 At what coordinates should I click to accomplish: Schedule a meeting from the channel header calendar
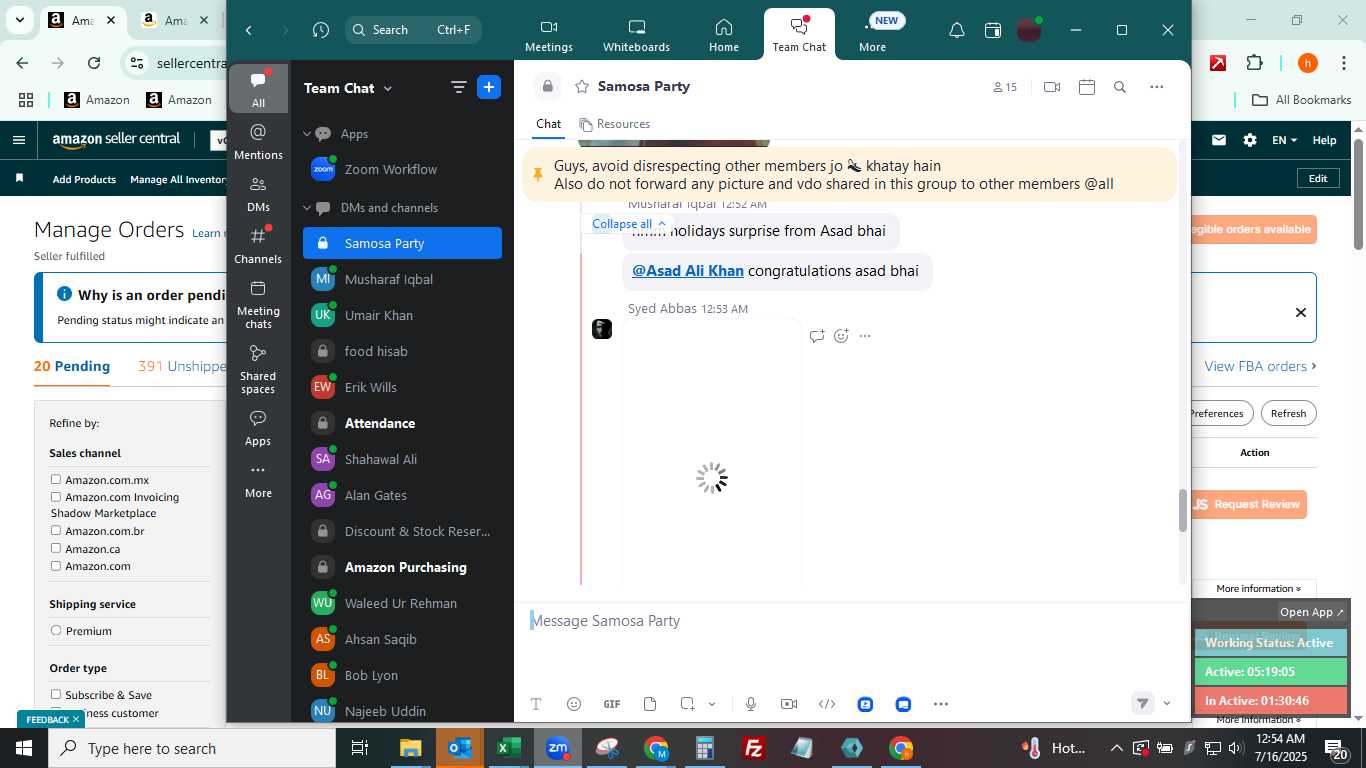tap(1087, 87)
